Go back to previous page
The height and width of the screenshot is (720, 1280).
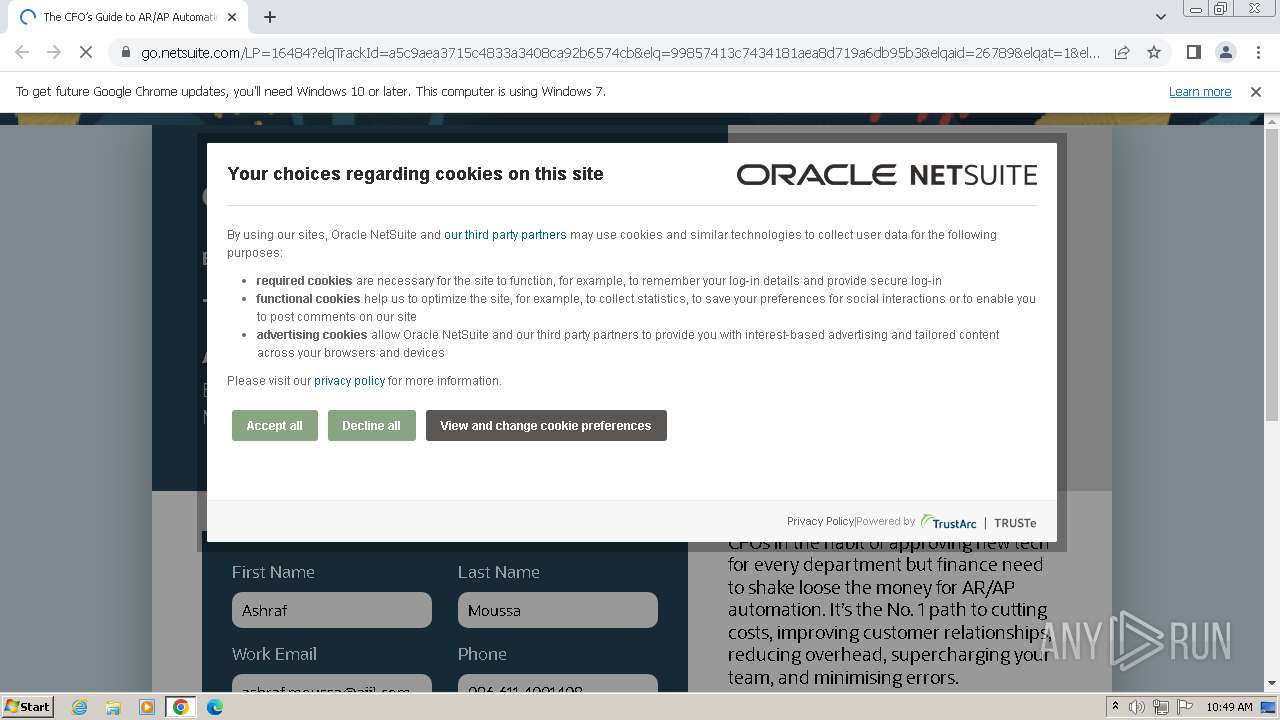pyautogui.click(x=22, y=52)
